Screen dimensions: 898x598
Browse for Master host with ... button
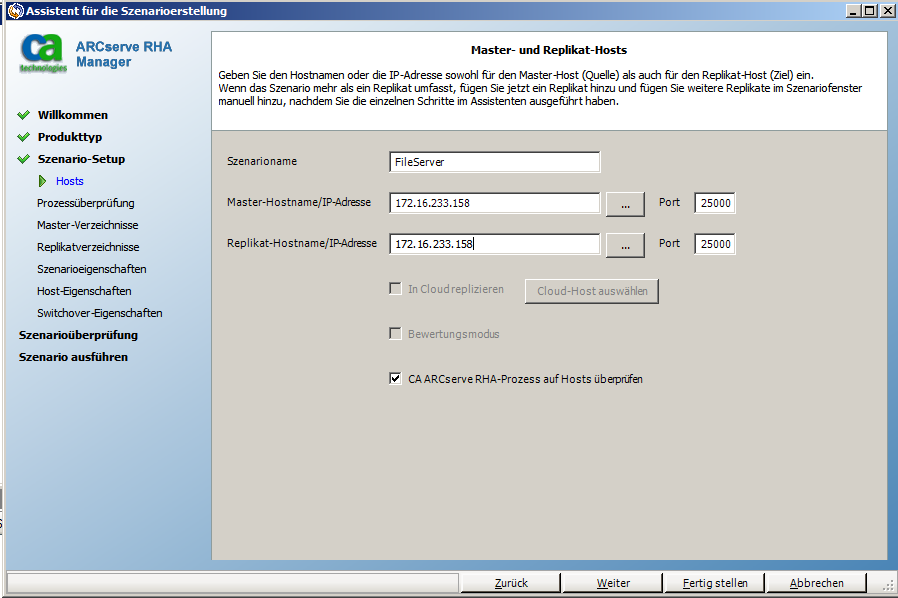point(625,204)
